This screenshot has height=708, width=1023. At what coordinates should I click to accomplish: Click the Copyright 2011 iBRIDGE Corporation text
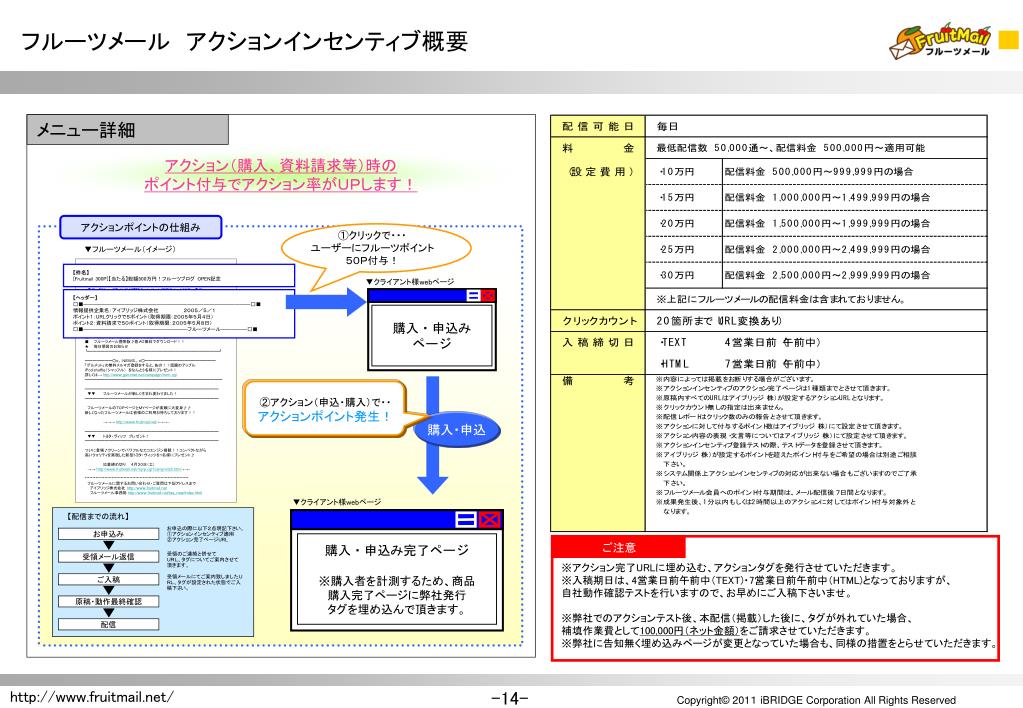(x=816, y=700)
